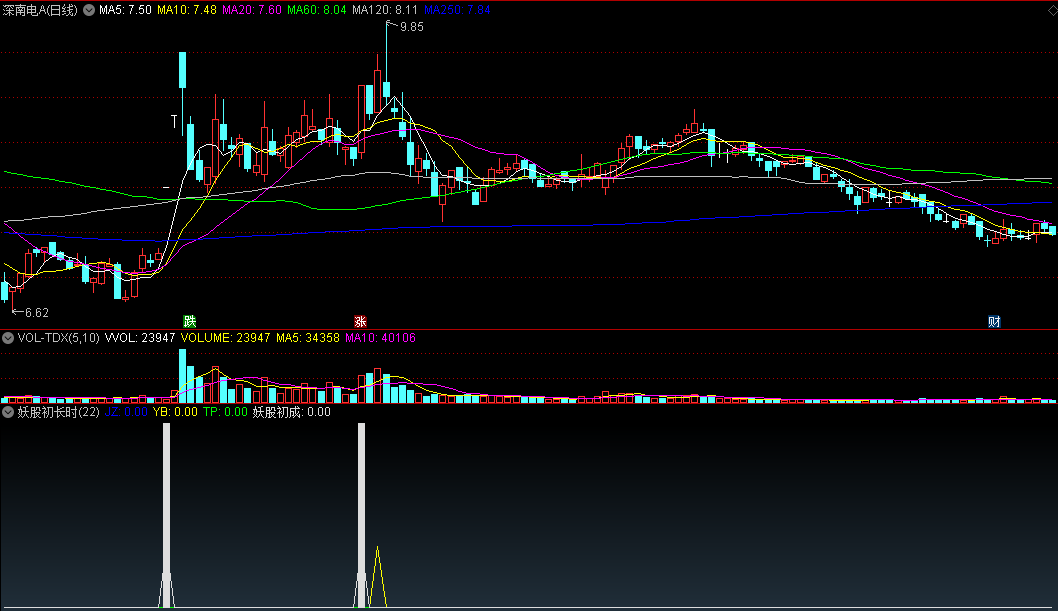The image size is (1058, 611).
Task: Click the tallest volume bar in the VOL panel
Action: 182,376
